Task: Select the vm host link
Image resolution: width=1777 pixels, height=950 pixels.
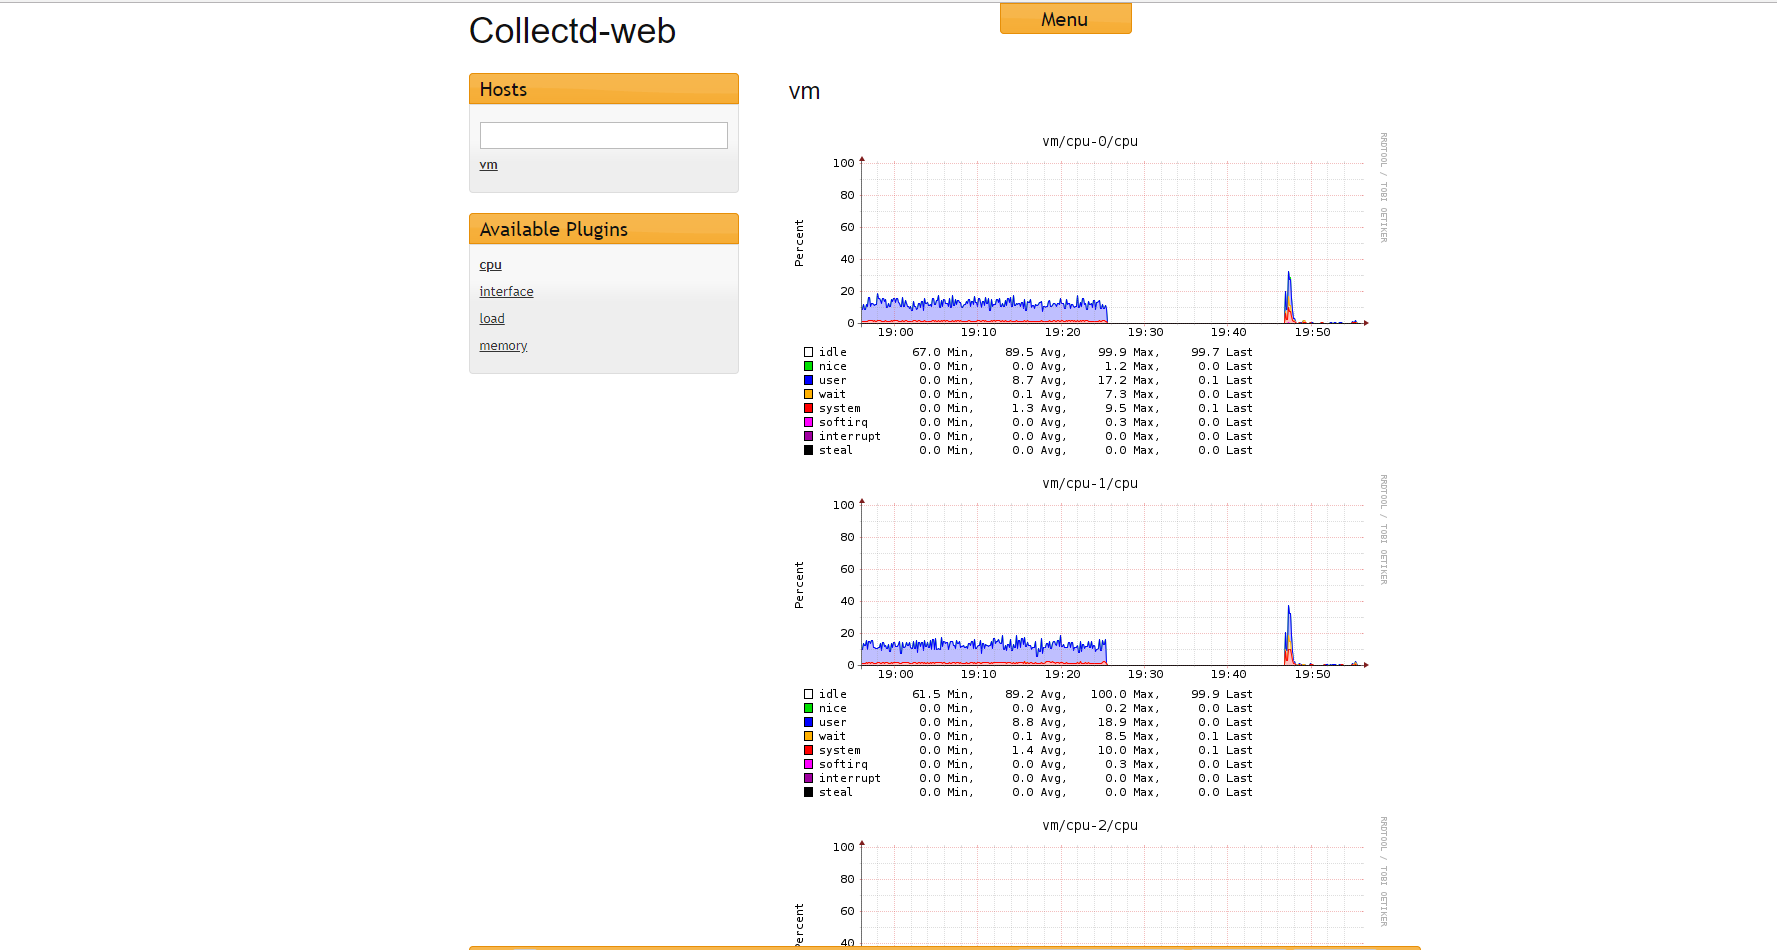Action: (488, 165)
